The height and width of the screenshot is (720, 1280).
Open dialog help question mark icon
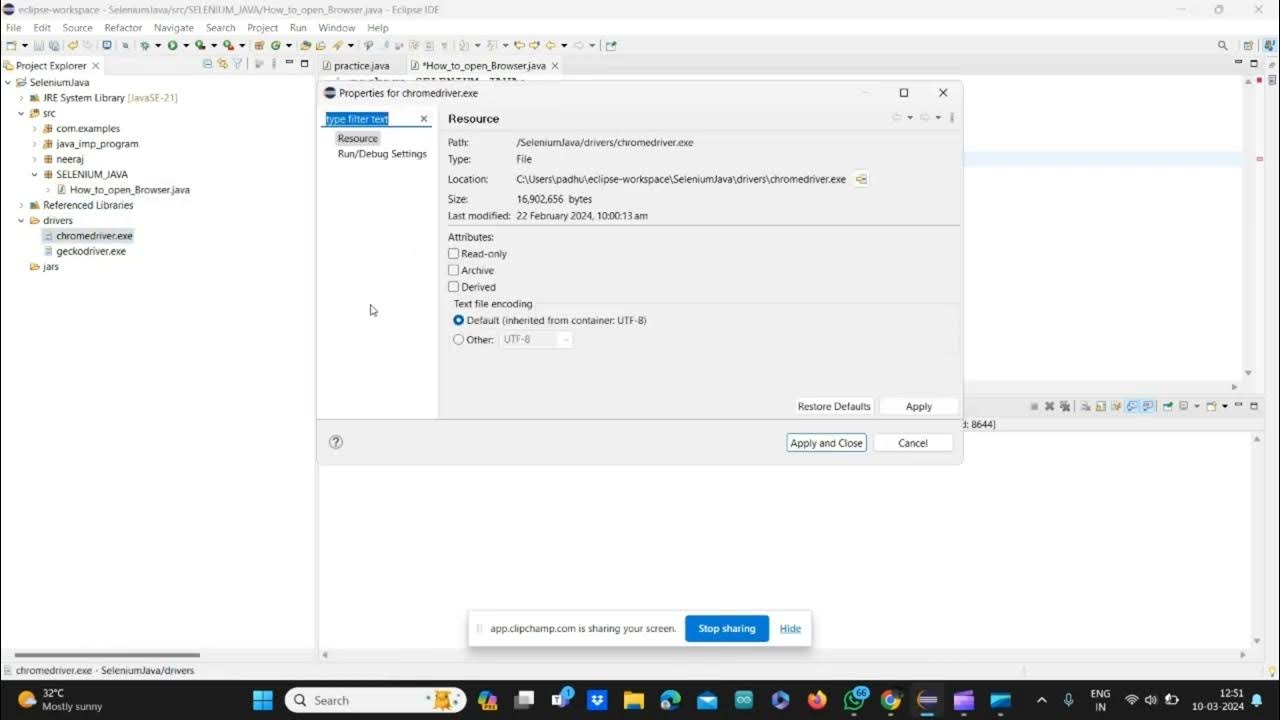point(336,442)
